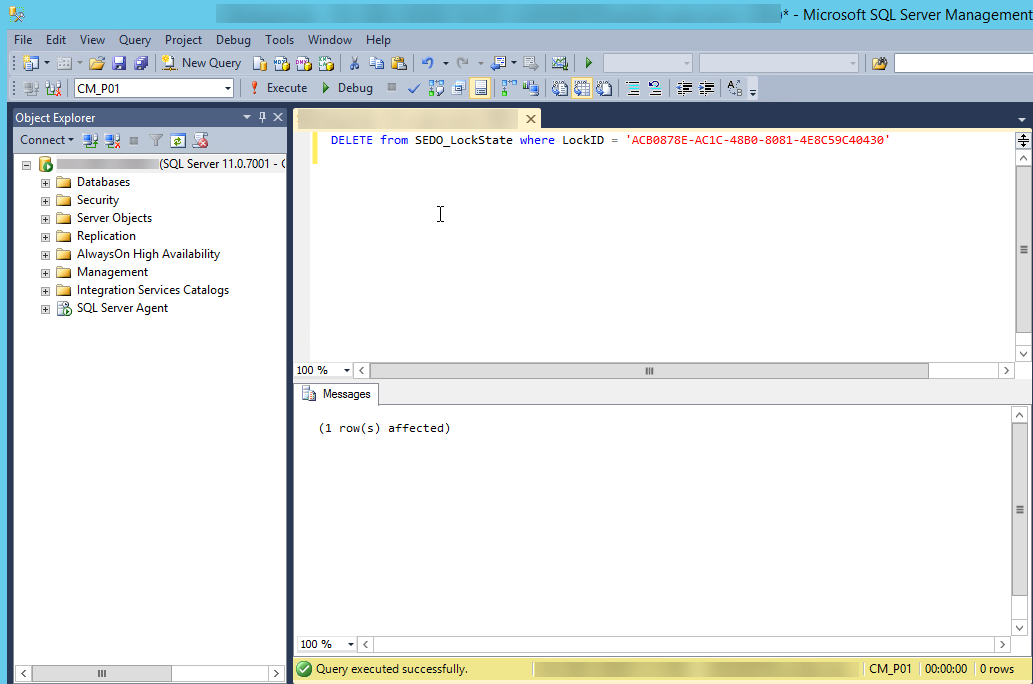Refresh the Object Explorer tree

point(177,140)
